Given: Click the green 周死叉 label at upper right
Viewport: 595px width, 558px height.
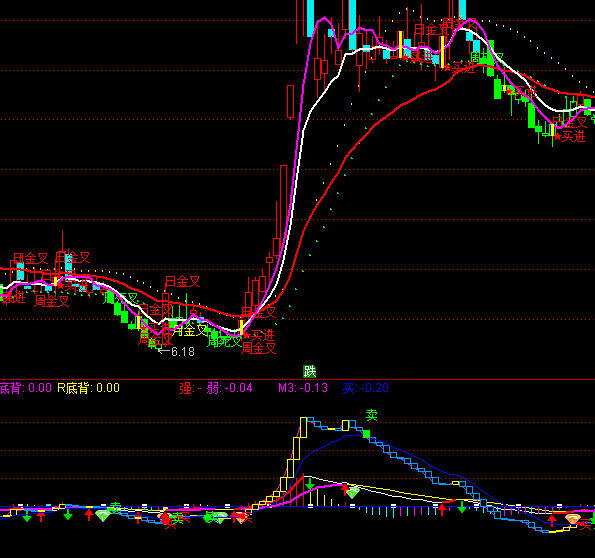Looking at the screenshot, I should click(487, 58).
